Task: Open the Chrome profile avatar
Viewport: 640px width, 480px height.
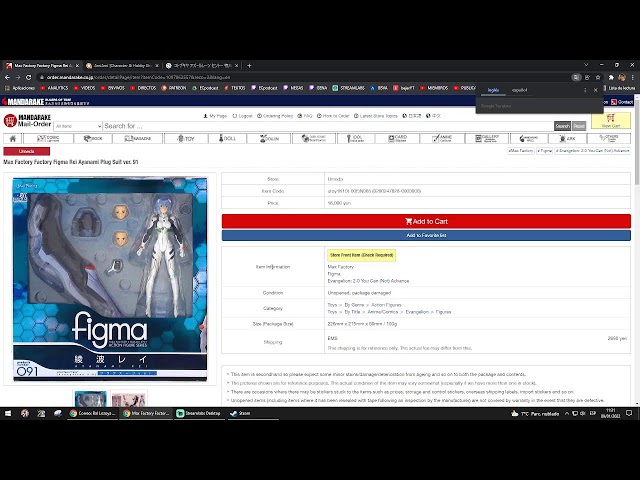Action: (622, 77)
